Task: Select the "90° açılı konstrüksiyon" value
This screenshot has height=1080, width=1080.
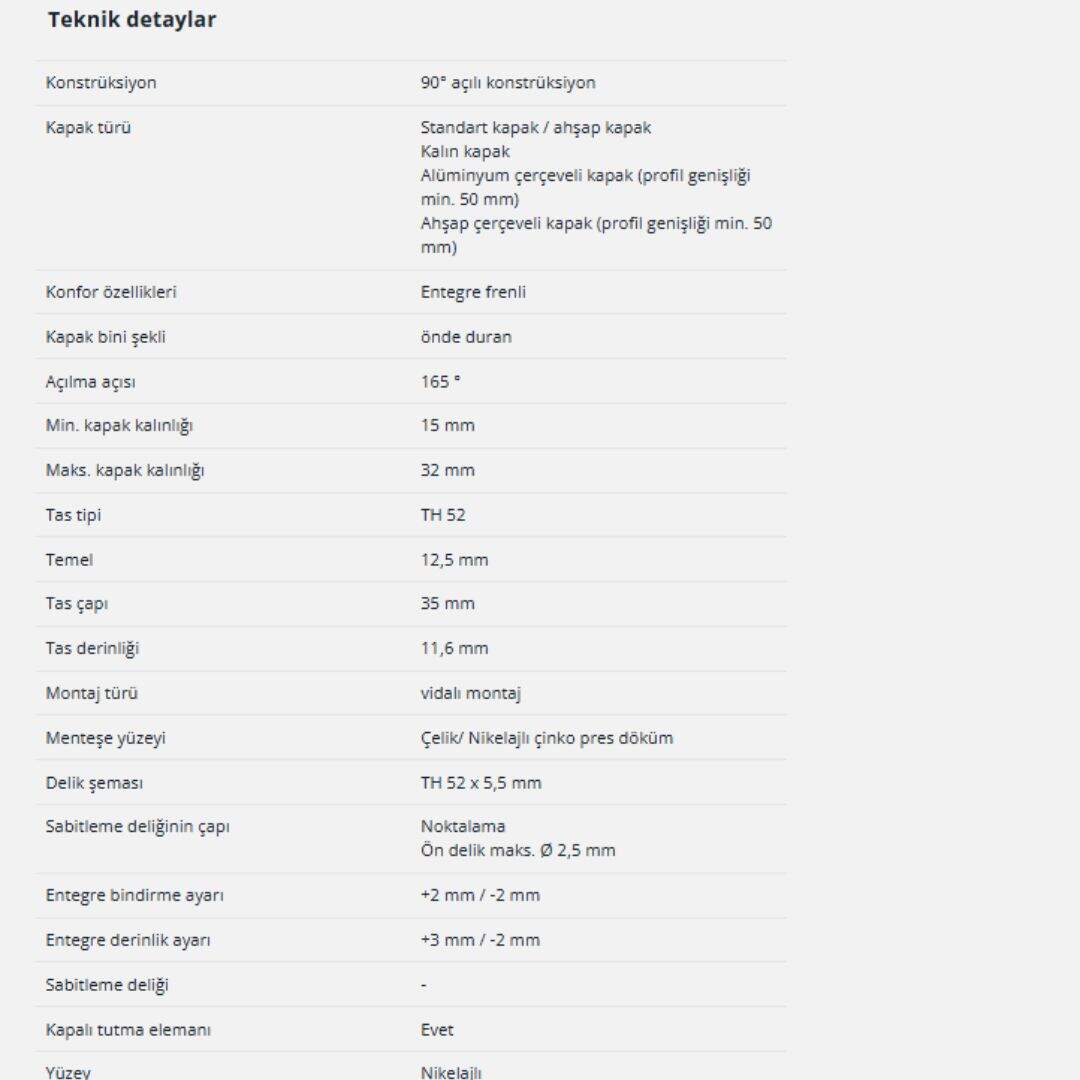Action: click(x=508, y=83)
